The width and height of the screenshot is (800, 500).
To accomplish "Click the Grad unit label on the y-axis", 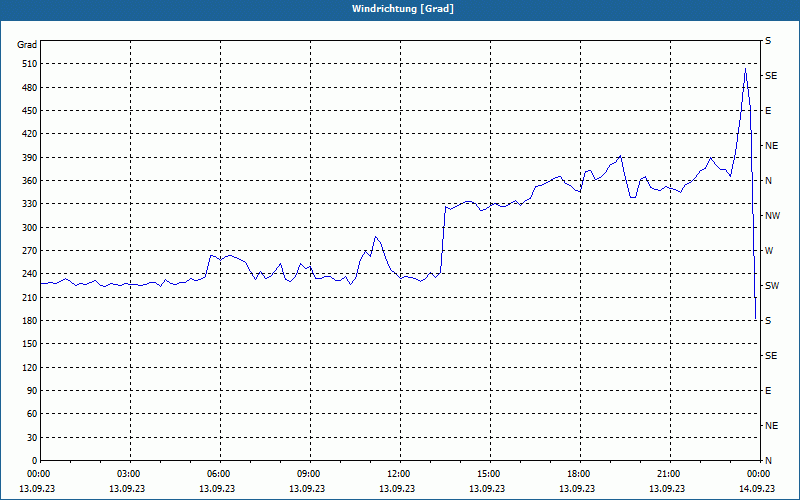I will (x=27, y=45).
